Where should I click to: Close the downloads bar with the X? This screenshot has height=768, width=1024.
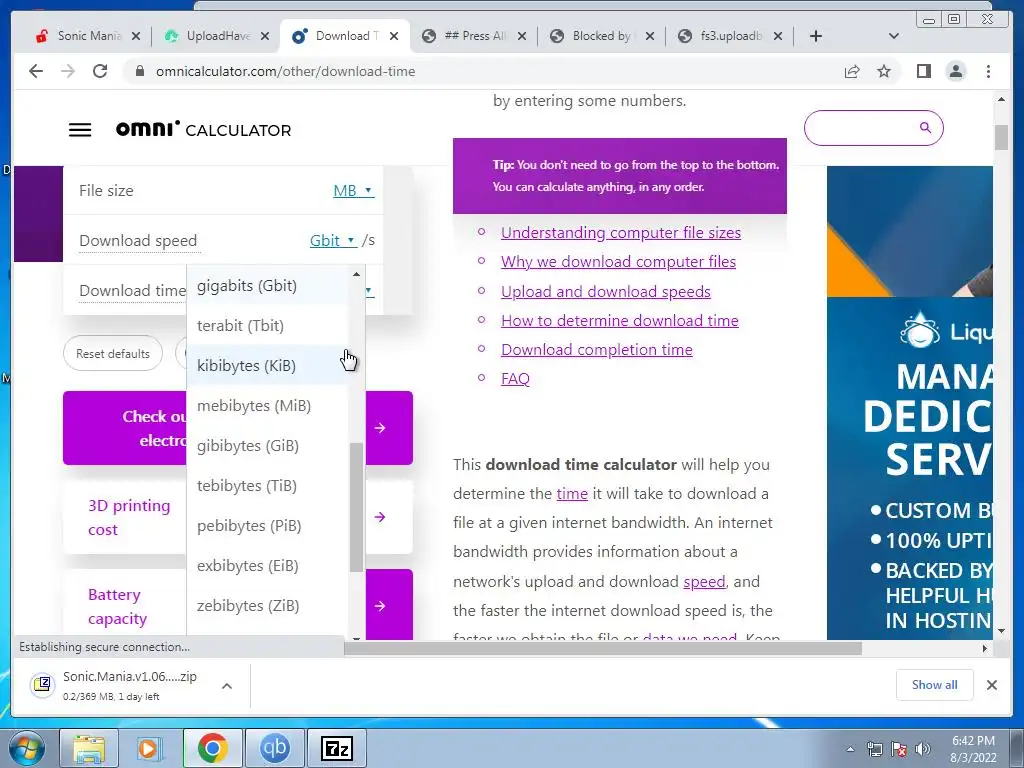pyautogui.click(x=991, y=685)
